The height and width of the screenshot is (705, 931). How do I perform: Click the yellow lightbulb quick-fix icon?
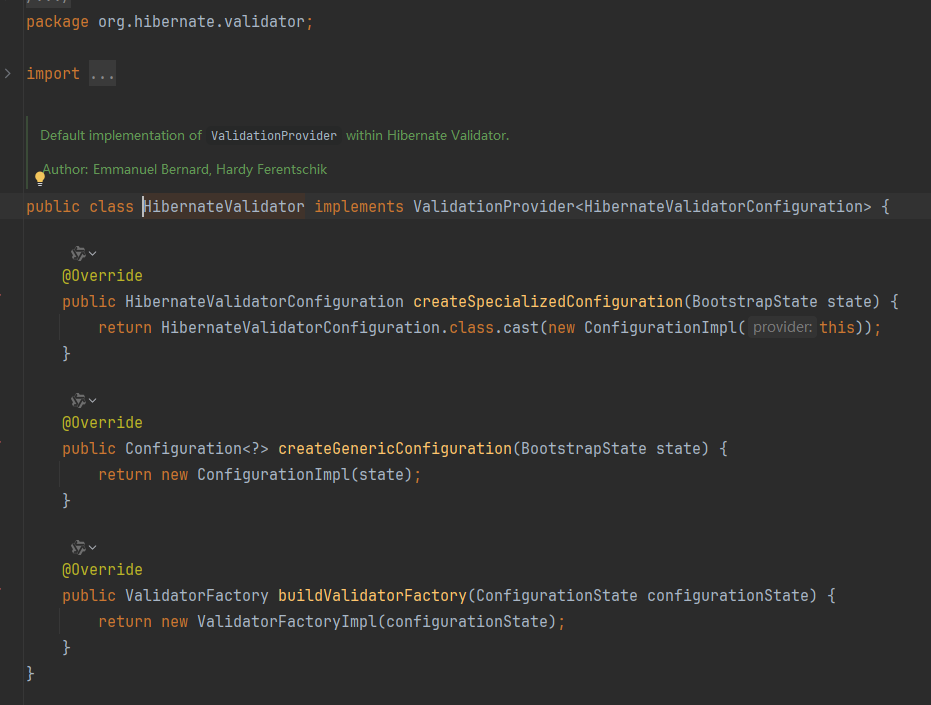[x=40, y=178]
